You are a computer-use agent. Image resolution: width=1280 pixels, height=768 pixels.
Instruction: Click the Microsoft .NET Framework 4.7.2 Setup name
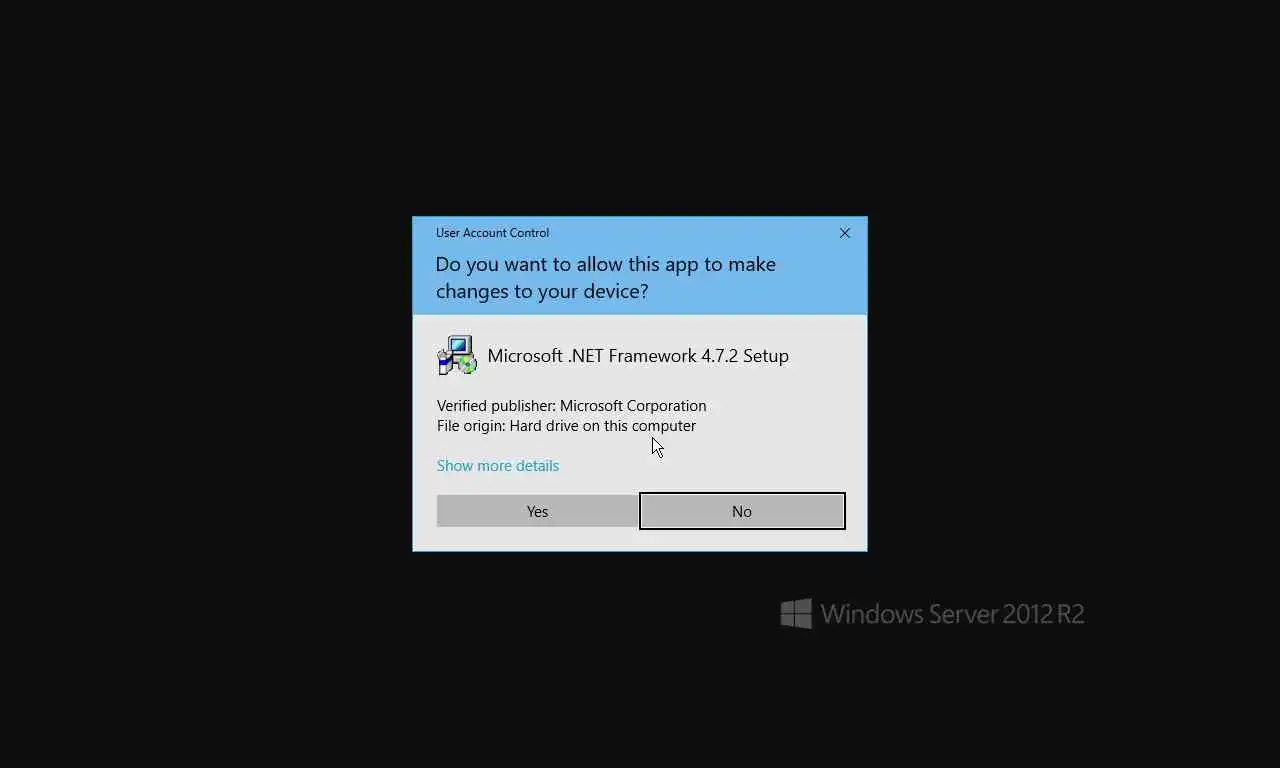[x=638, y=356]
